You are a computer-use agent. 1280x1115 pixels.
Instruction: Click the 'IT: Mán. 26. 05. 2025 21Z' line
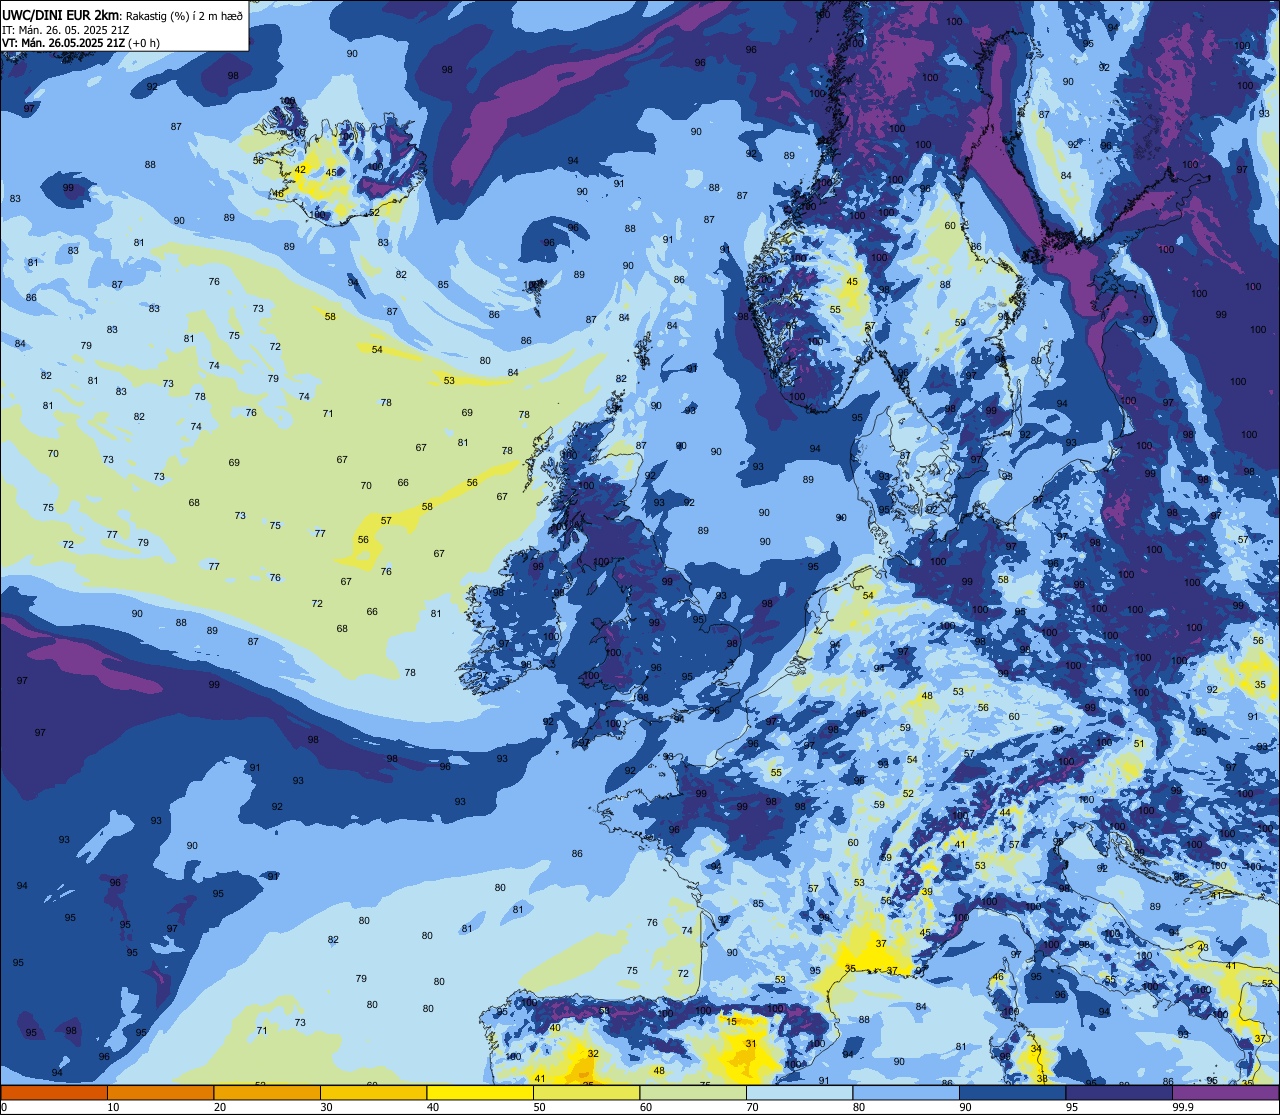(x=66, y=29)
